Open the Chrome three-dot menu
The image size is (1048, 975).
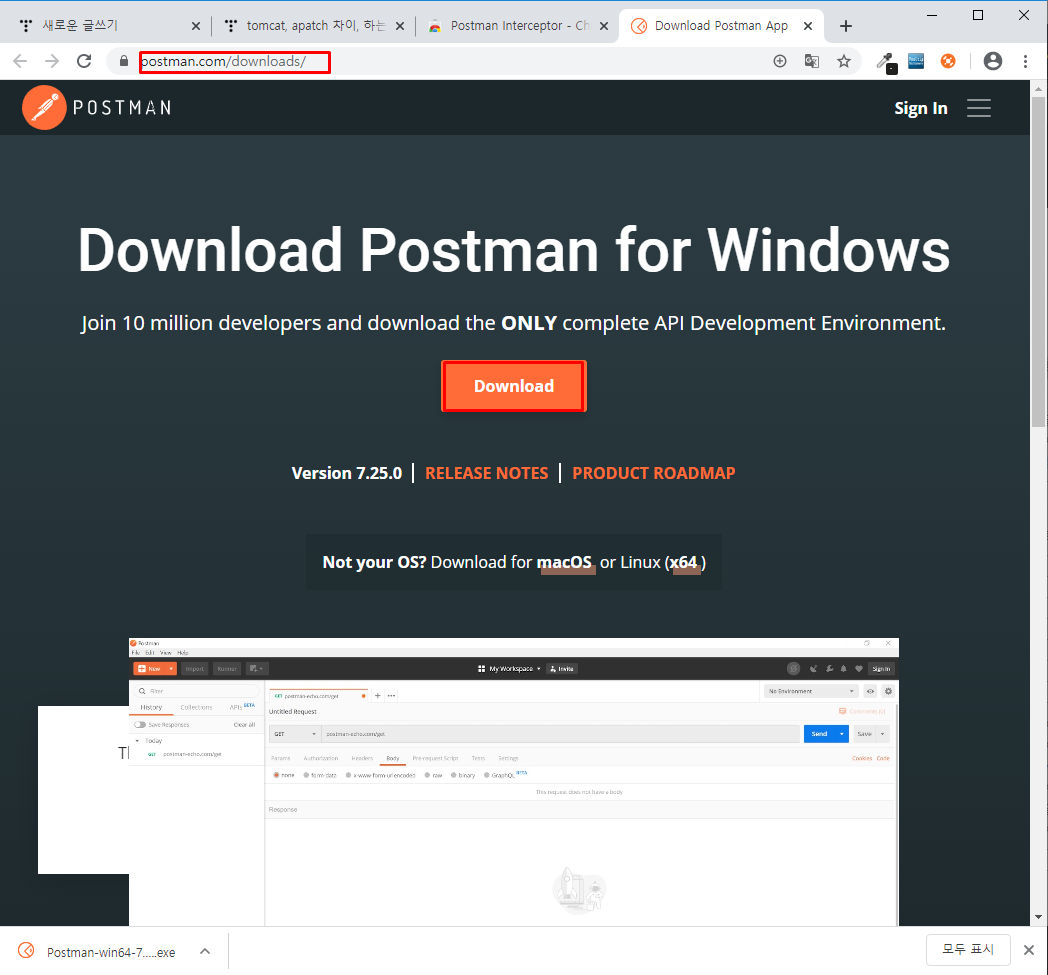(1025, 61)
